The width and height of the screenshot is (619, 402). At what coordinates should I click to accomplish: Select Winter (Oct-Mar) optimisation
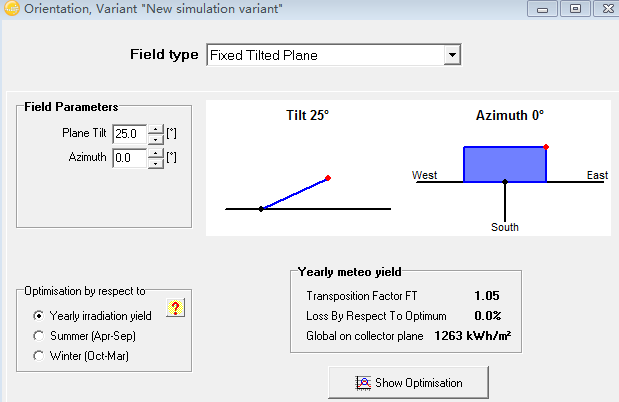pos(39,356)
